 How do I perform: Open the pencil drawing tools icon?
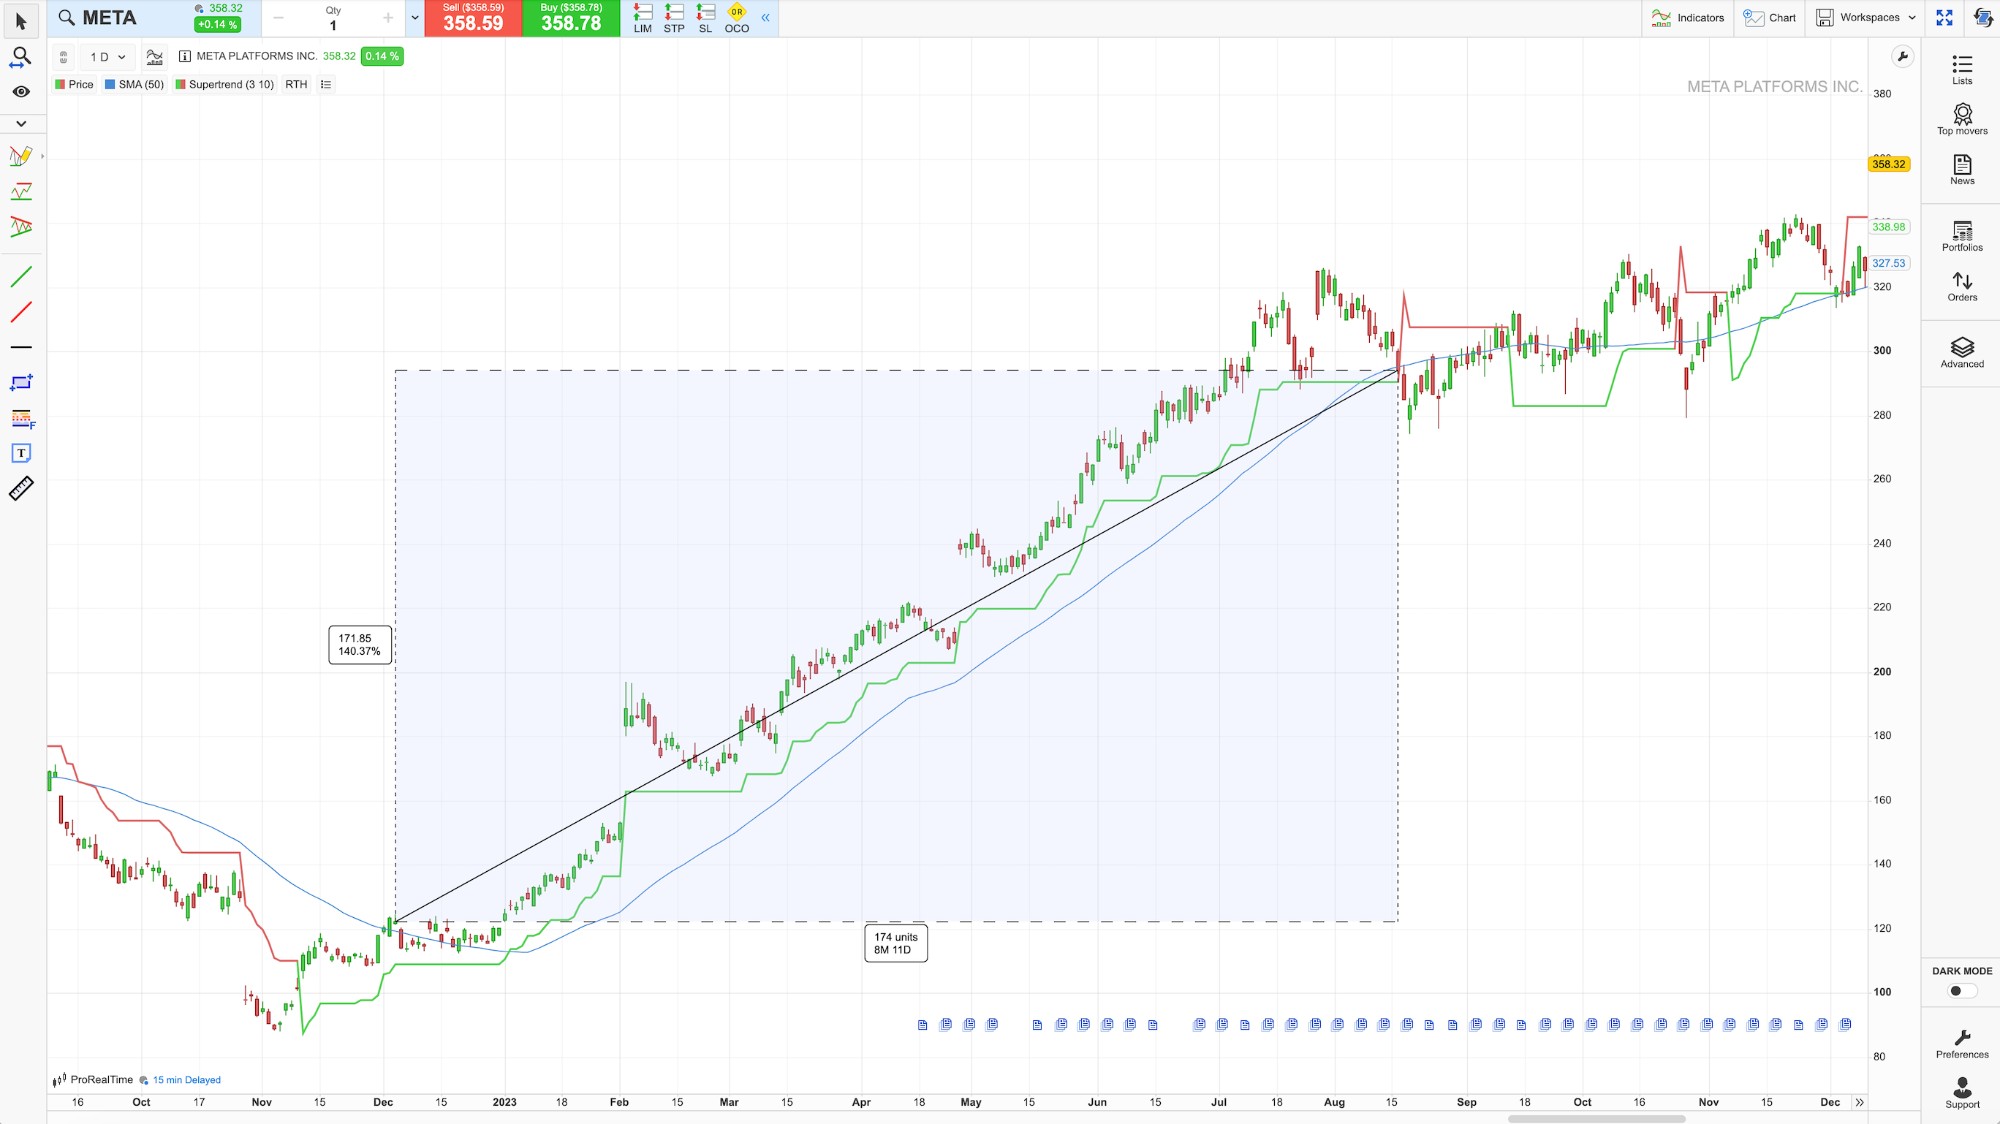point(21,157)
